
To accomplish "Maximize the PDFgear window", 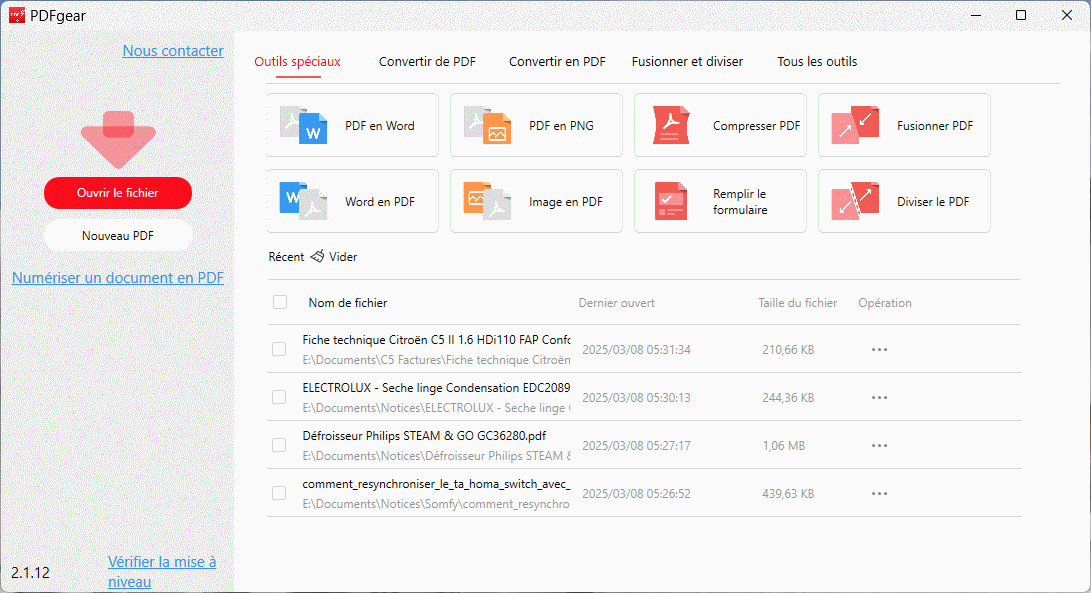I will coord(1021,15).
